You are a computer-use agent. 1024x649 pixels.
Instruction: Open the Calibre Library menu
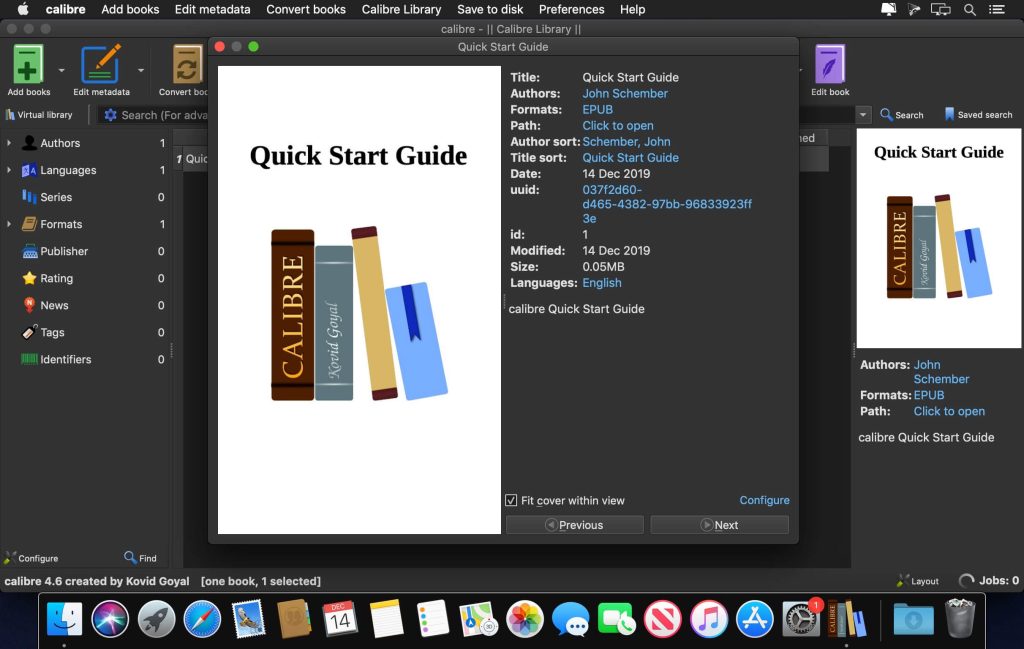click(400, 9)
